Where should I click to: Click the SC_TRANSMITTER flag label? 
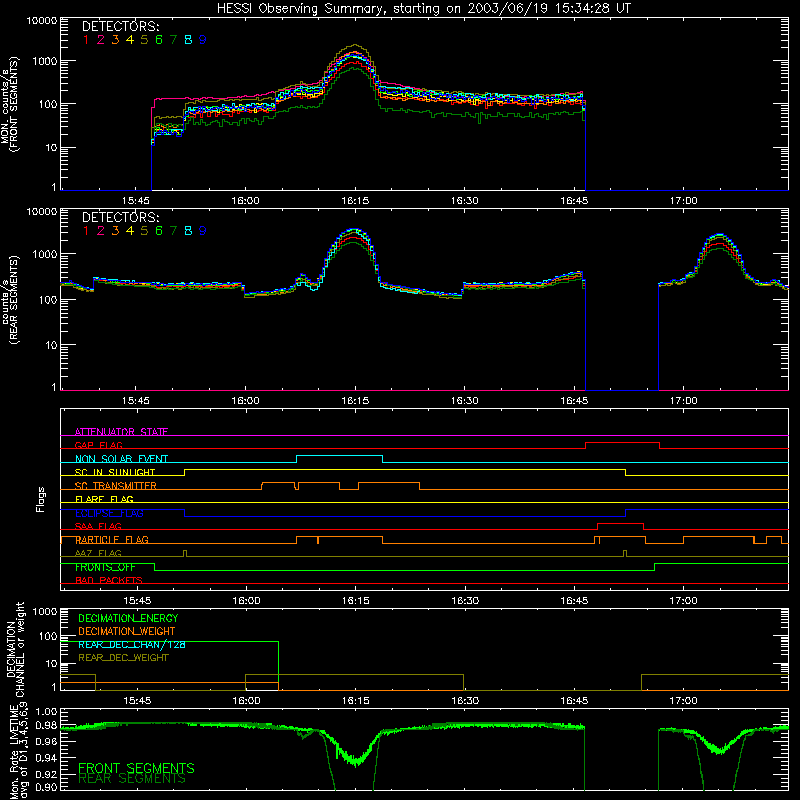116,486
